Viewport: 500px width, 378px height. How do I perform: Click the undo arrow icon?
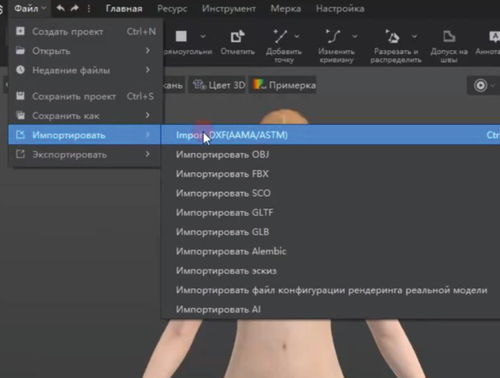[x=60, y=8]
